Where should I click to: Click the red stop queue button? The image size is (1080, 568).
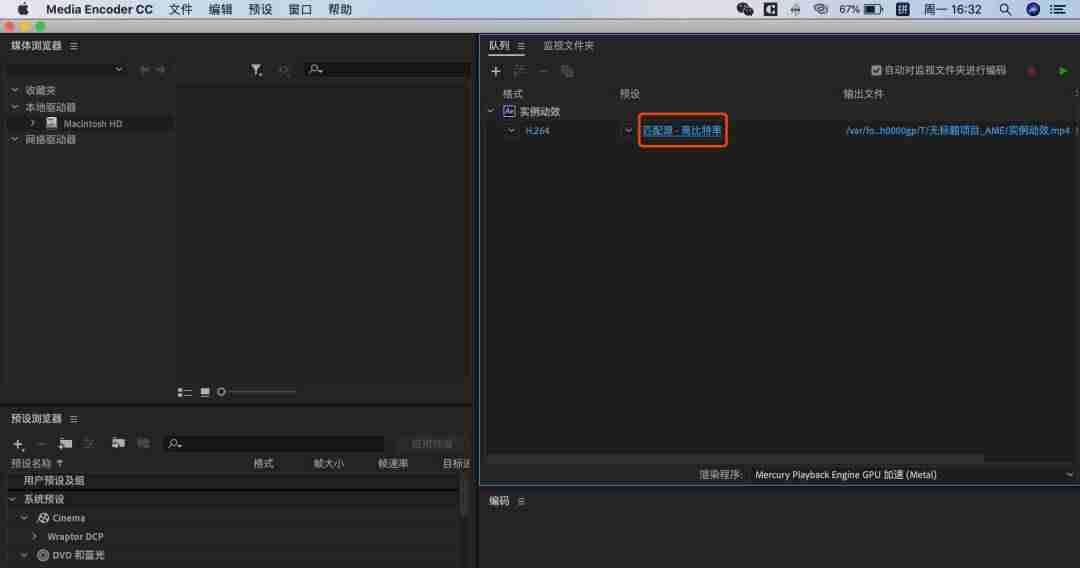(x=1032, y=71)
